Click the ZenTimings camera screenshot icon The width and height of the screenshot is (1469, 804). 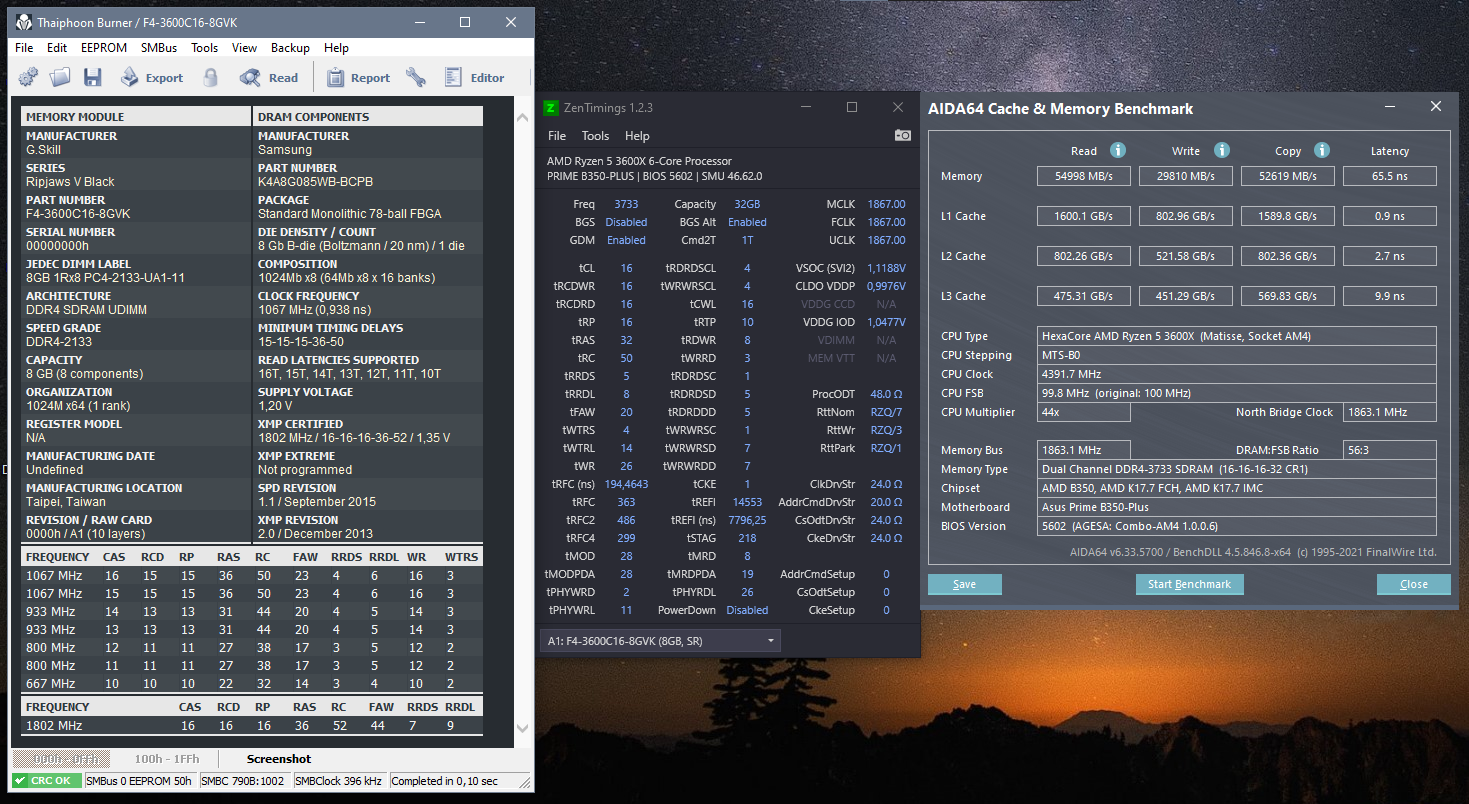903,135
